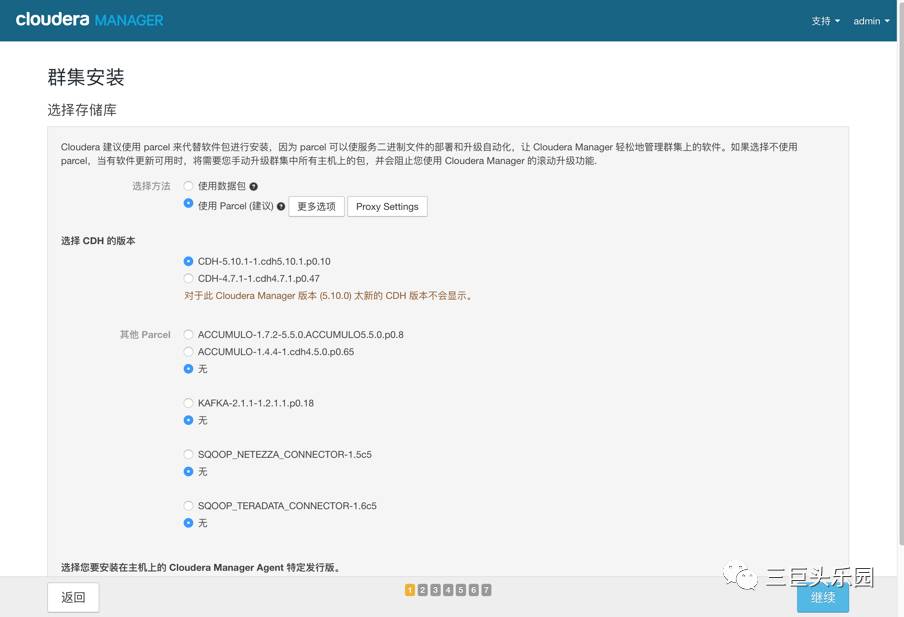Image resolution: width=904 pixels, height=617 pixels.
Task: Click the 更多选项 button
Action: pos(317,206)
